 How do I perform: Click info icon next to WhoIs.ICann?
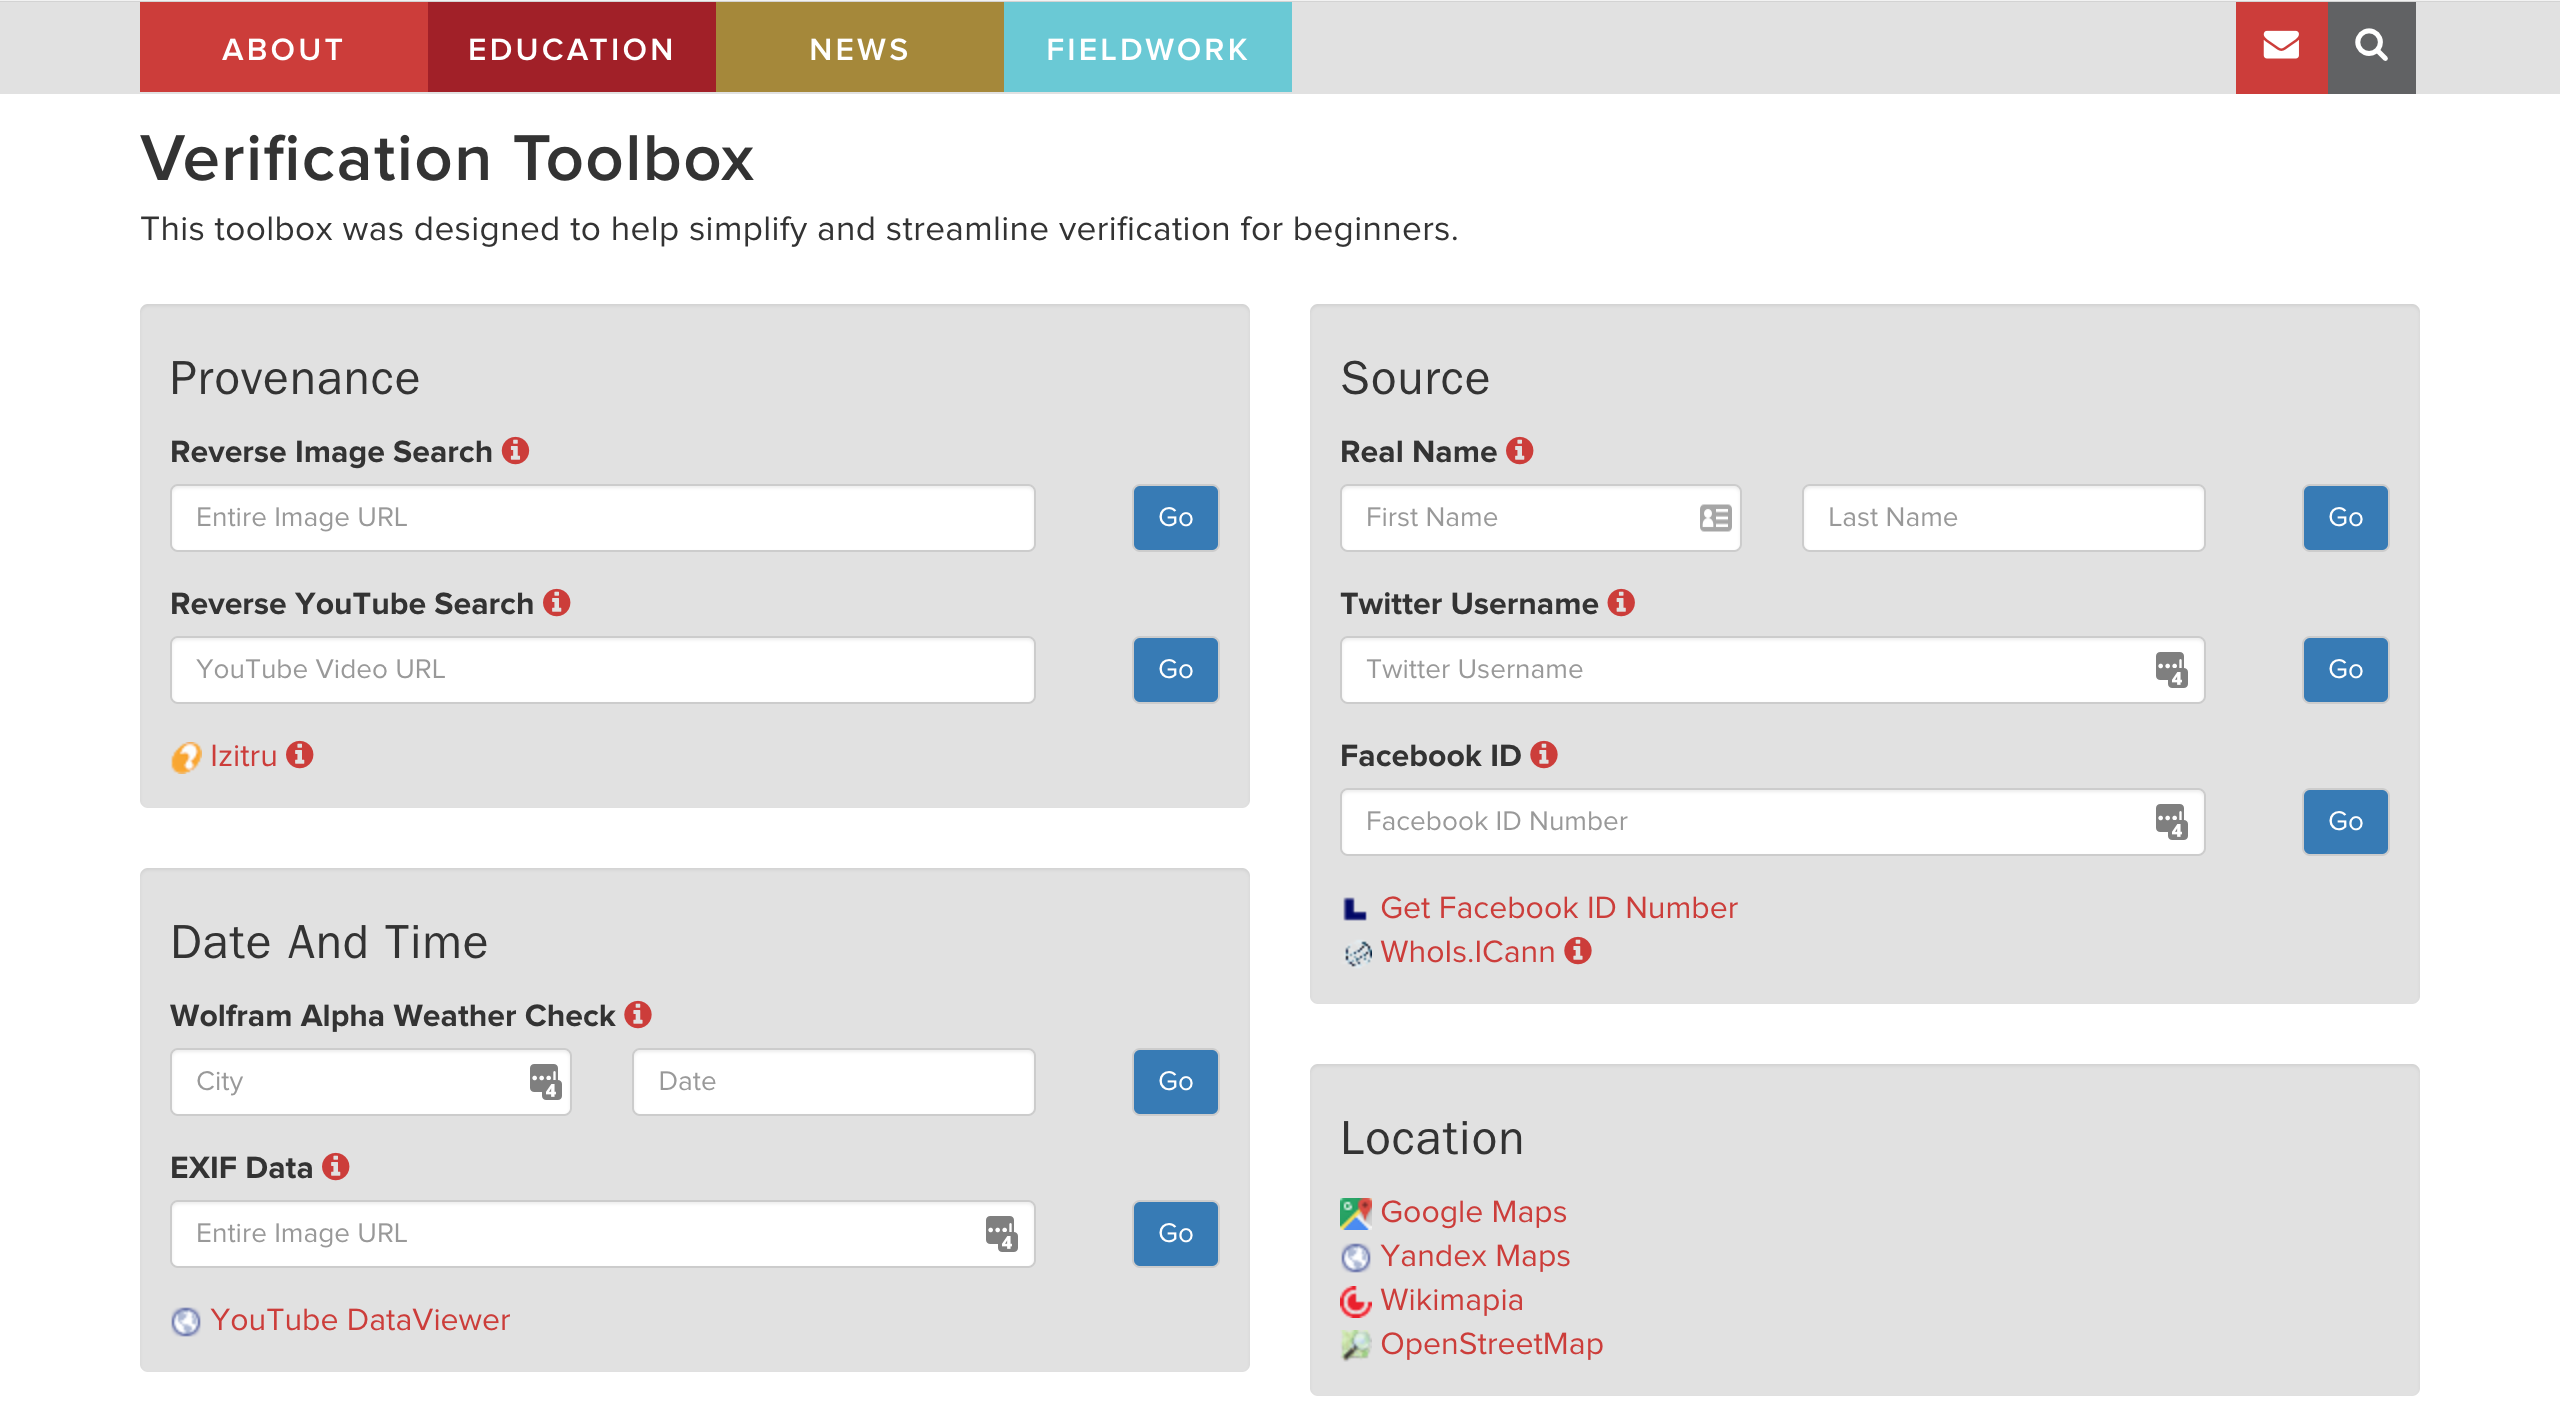(x=1578, y=951)
